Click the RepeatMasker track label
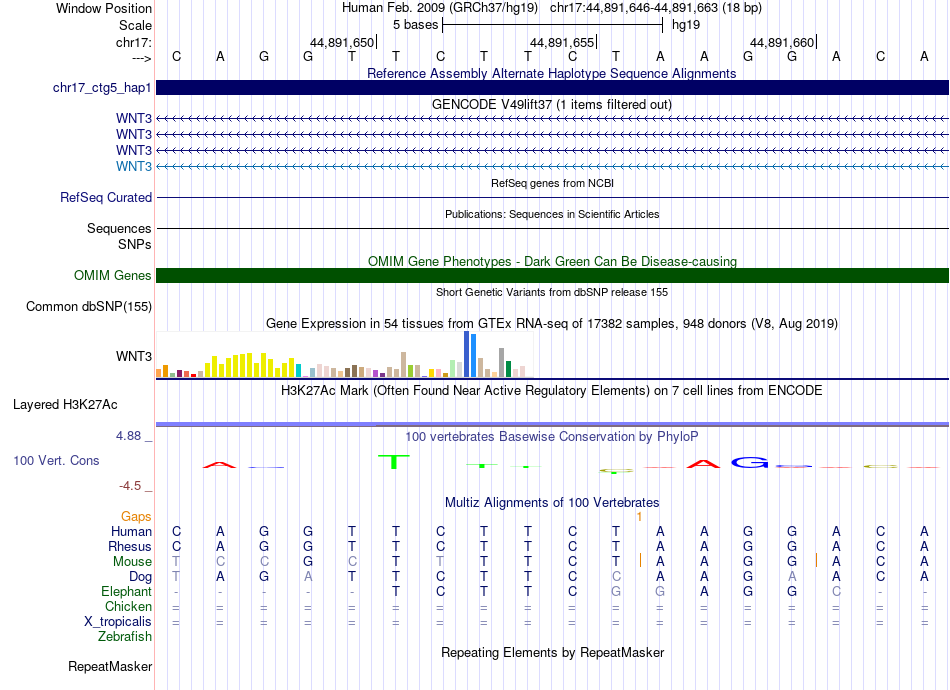 click(110, 667)
